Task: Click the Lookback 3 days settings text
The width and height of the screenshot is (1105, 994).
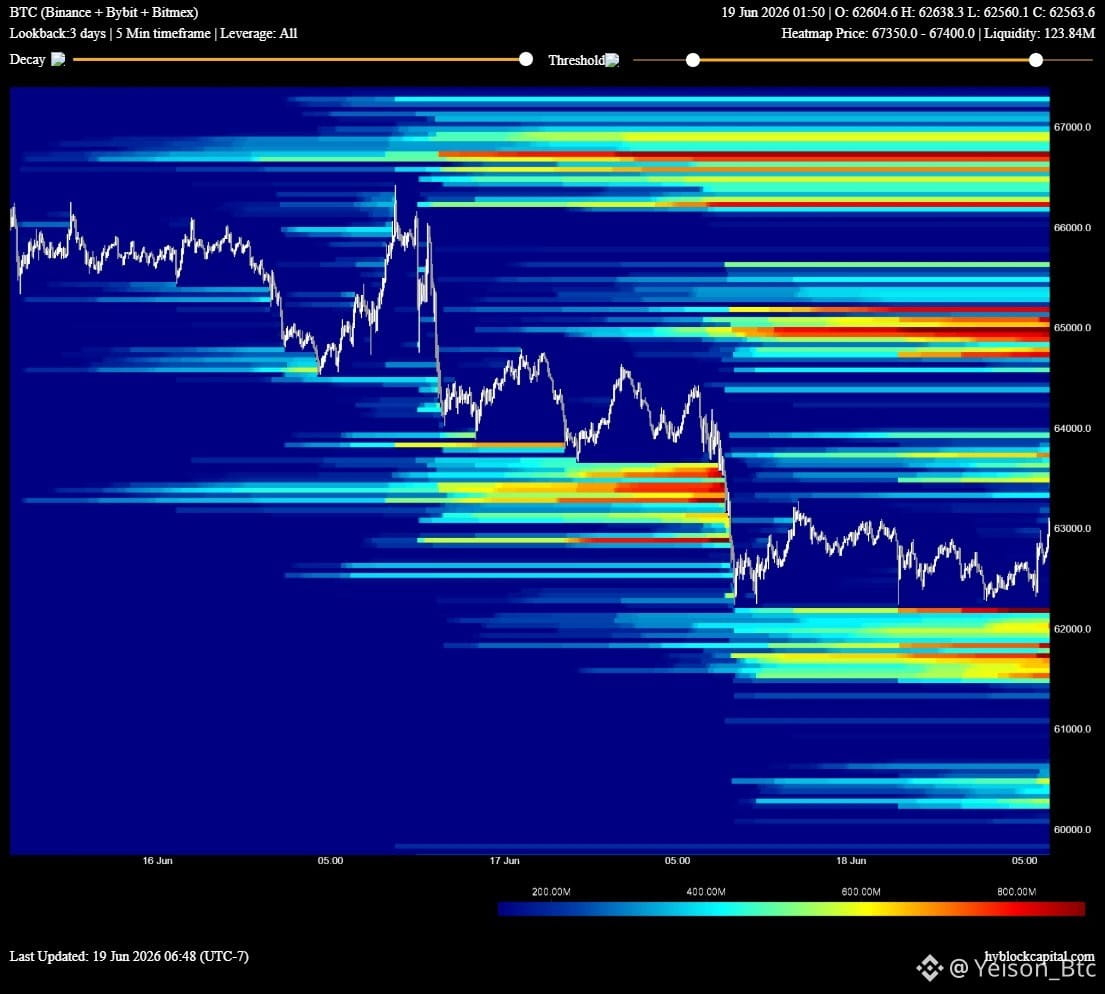Action: pyautogui.click(x=153, y=33)
